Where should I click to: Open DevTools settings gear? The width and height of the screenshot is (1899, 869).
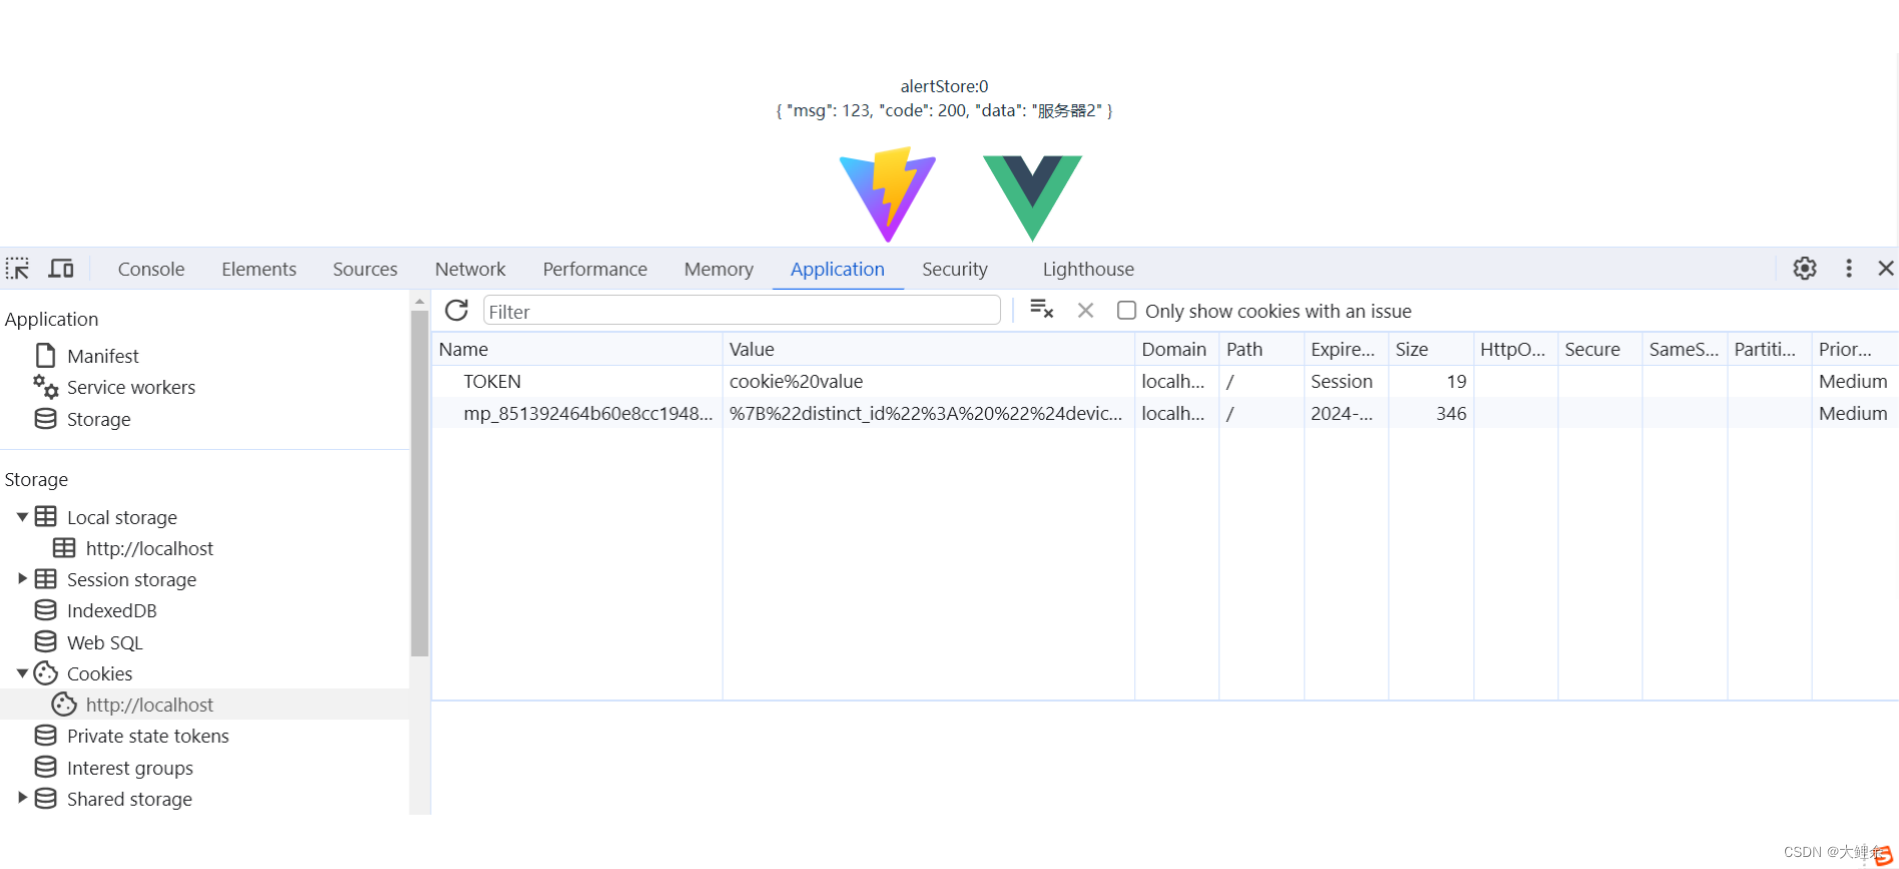(x=1804, y=268)
